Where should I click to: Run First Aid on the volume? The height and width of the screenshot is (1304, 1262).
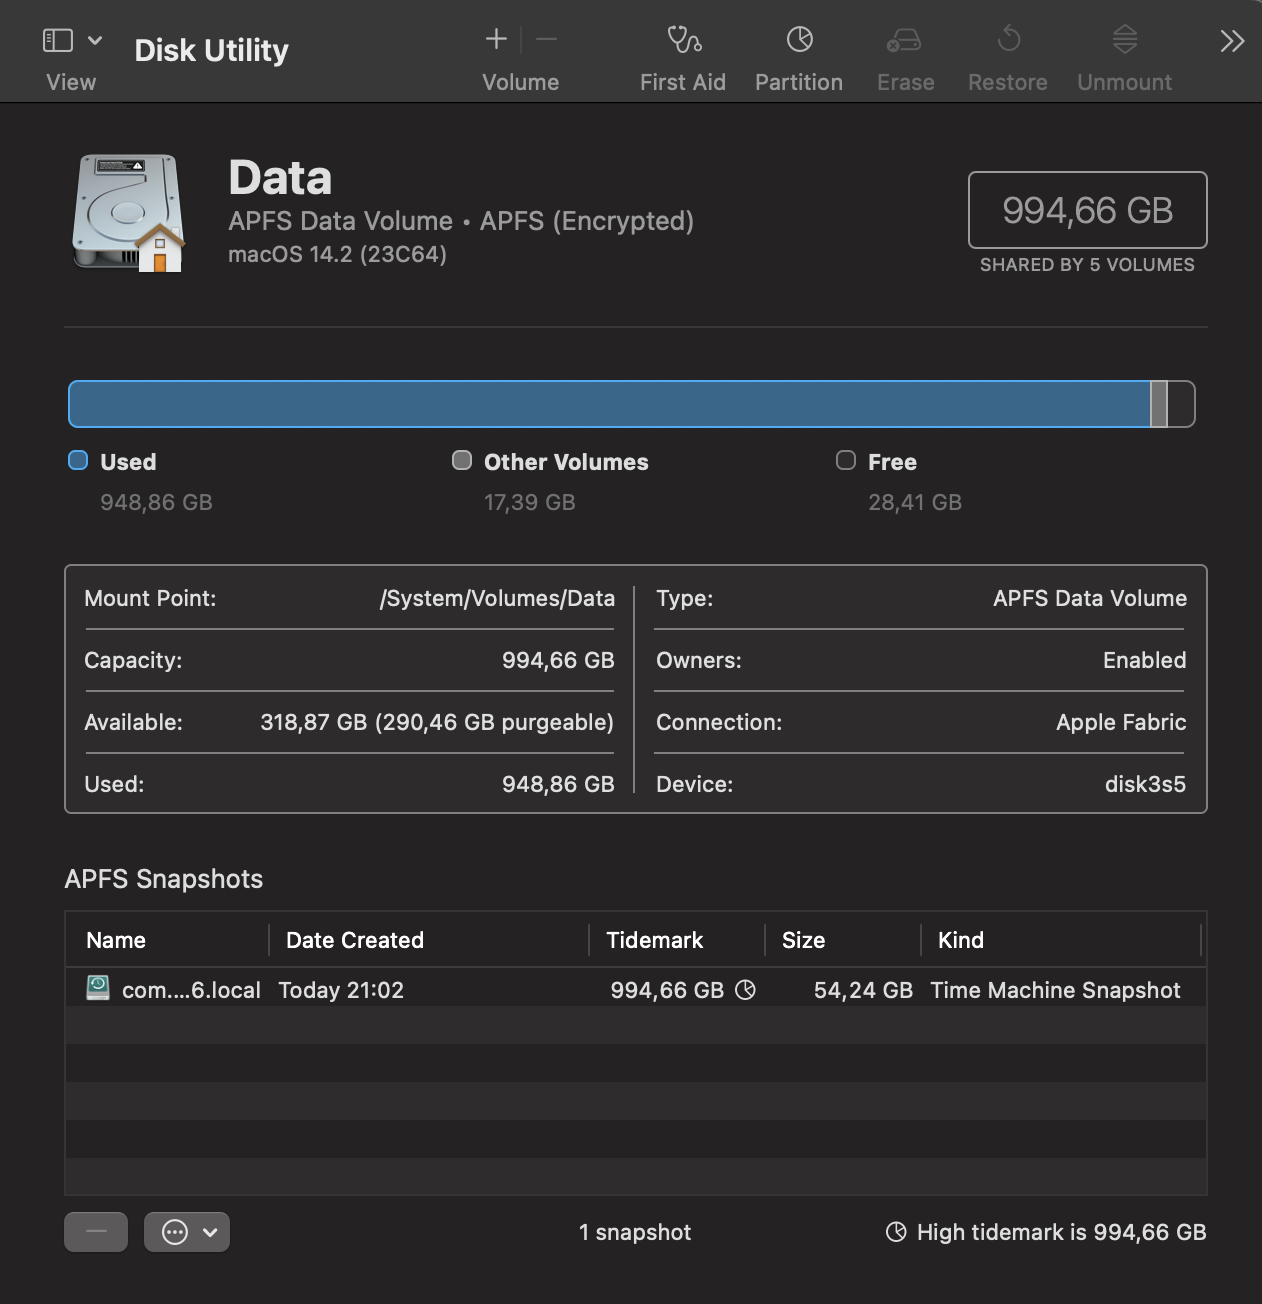pyautogui.click(x=684, y=40)
